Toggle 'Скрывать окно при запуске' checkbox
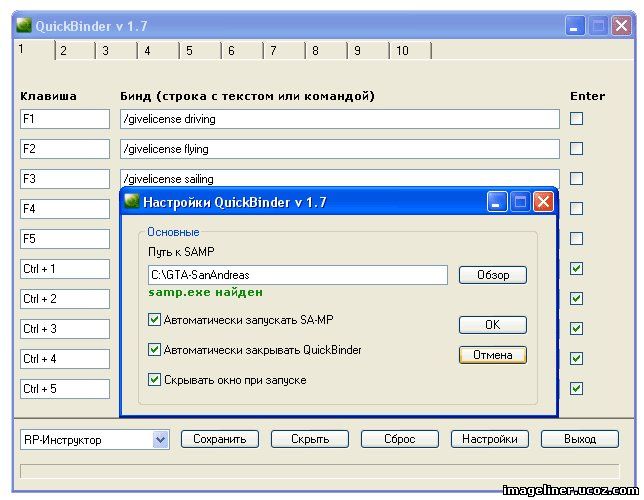The width and height of the screenshot is (644, 500). pyautogui.click(x=154, y=380)
